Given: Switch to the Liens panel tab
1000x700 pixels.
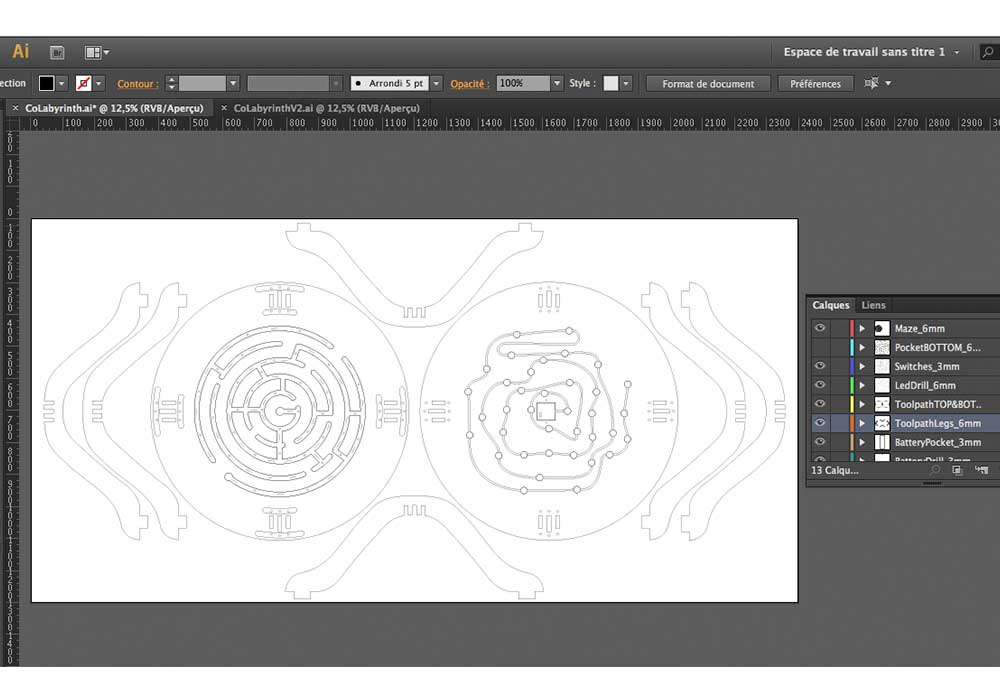Looking at the screenshot, I should click(x=873, y=305).
